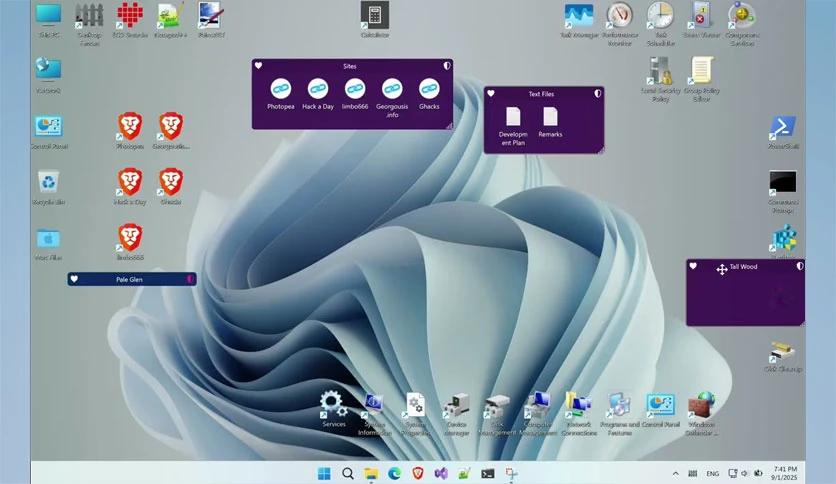
Task: Select the Task Manager desktop shortcut
Action: [579, 20]
